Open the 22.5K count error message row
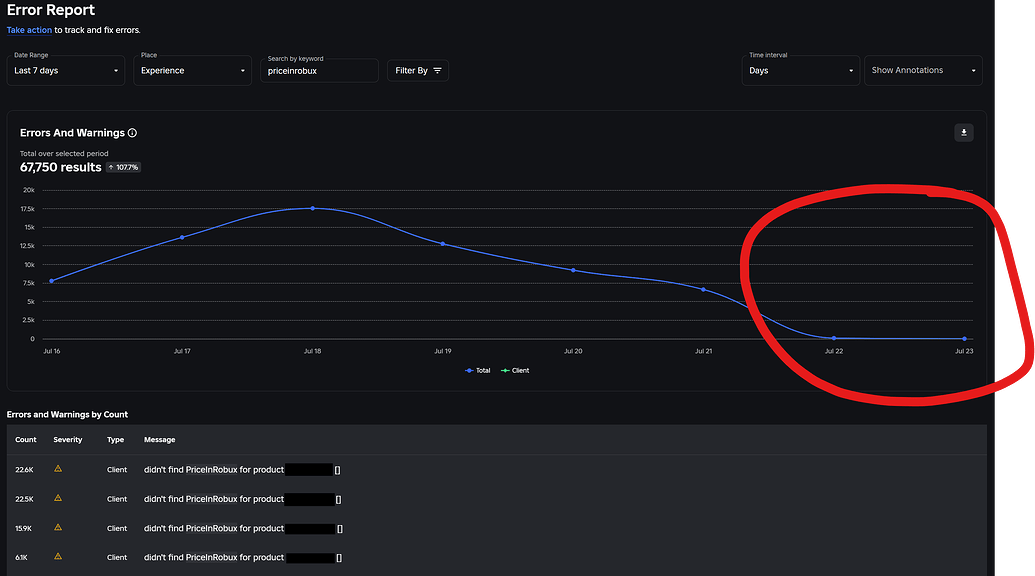Image resolution: width=1035 pixels, height=576 pixels. coord(496,499)
